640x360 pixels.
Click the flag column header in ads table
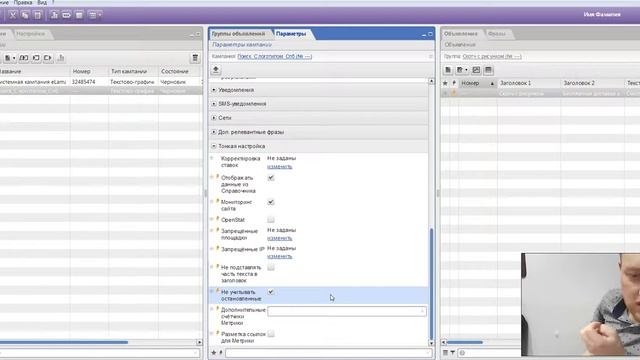pos(454,83)
